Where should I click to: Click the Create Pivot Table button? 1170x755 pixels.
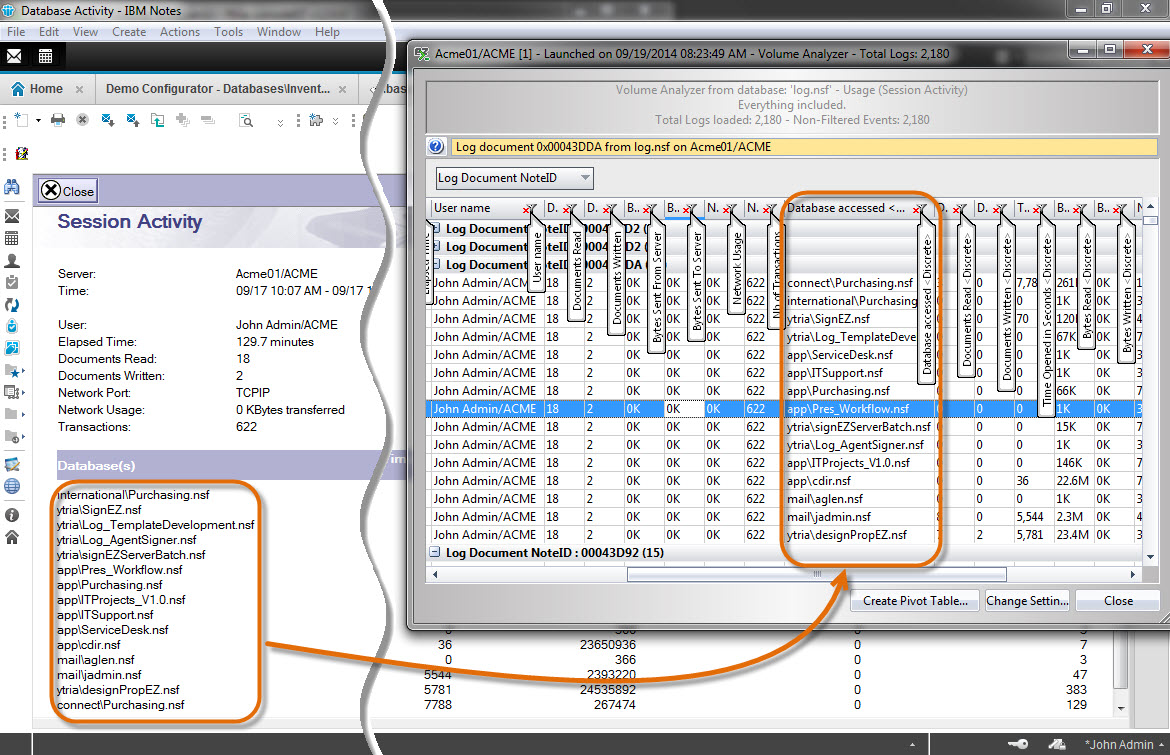click(x=916, y=601)
